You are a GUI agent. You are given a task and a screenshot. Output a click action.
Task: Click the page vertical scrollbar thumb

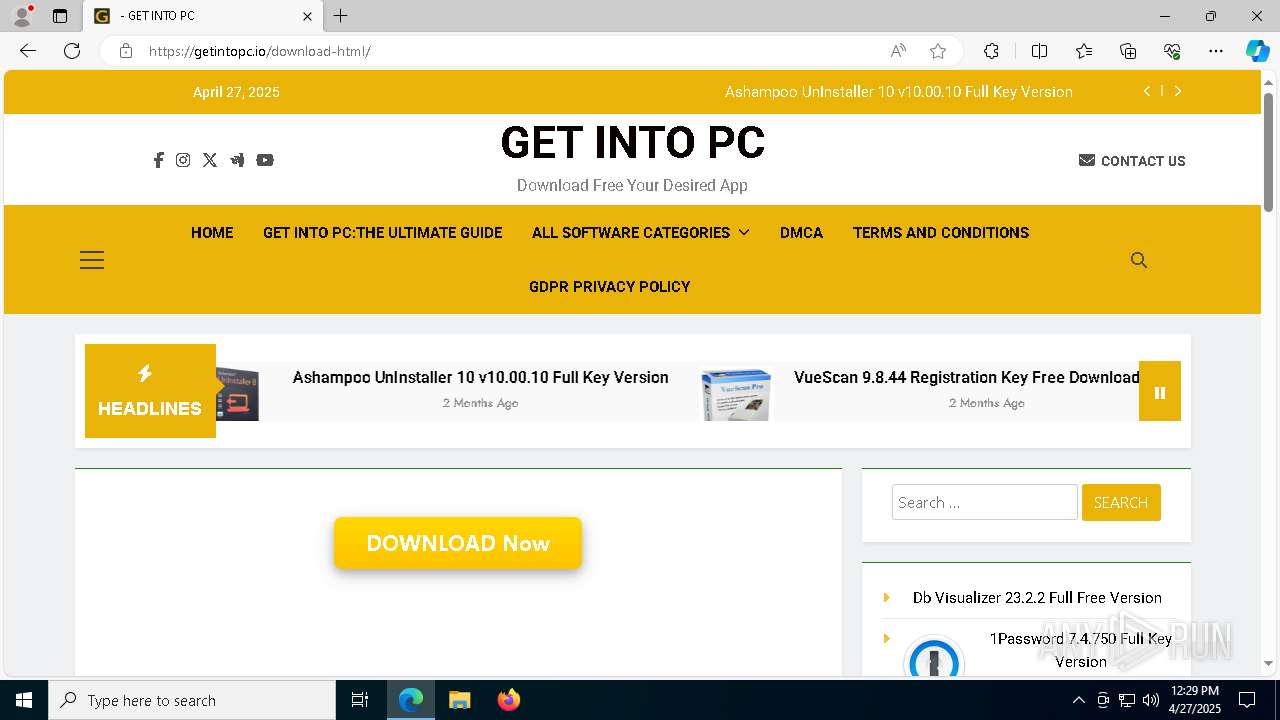[x=1268, y=152]
